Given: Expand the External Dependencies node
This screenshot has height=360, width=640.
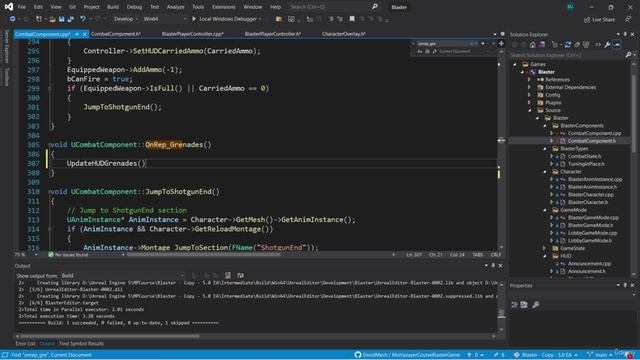Looking at the screenshot, I should click(x=530, y=87).
